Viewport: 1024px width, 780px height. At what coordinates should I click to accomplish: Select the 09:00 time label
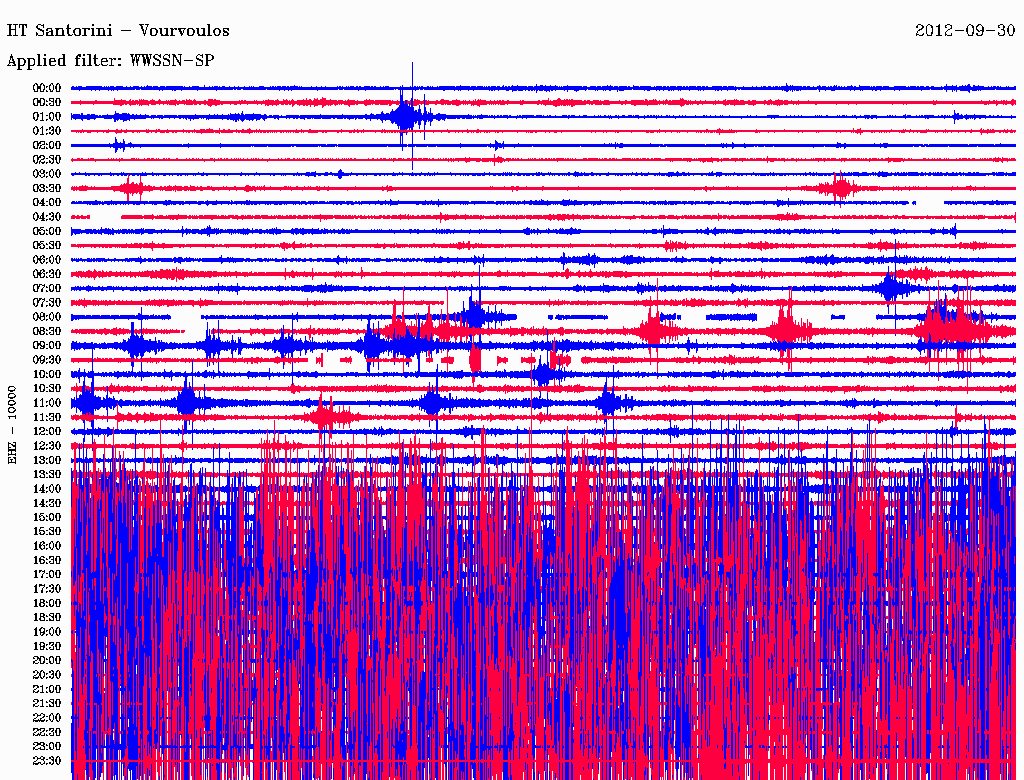[47, 346]
